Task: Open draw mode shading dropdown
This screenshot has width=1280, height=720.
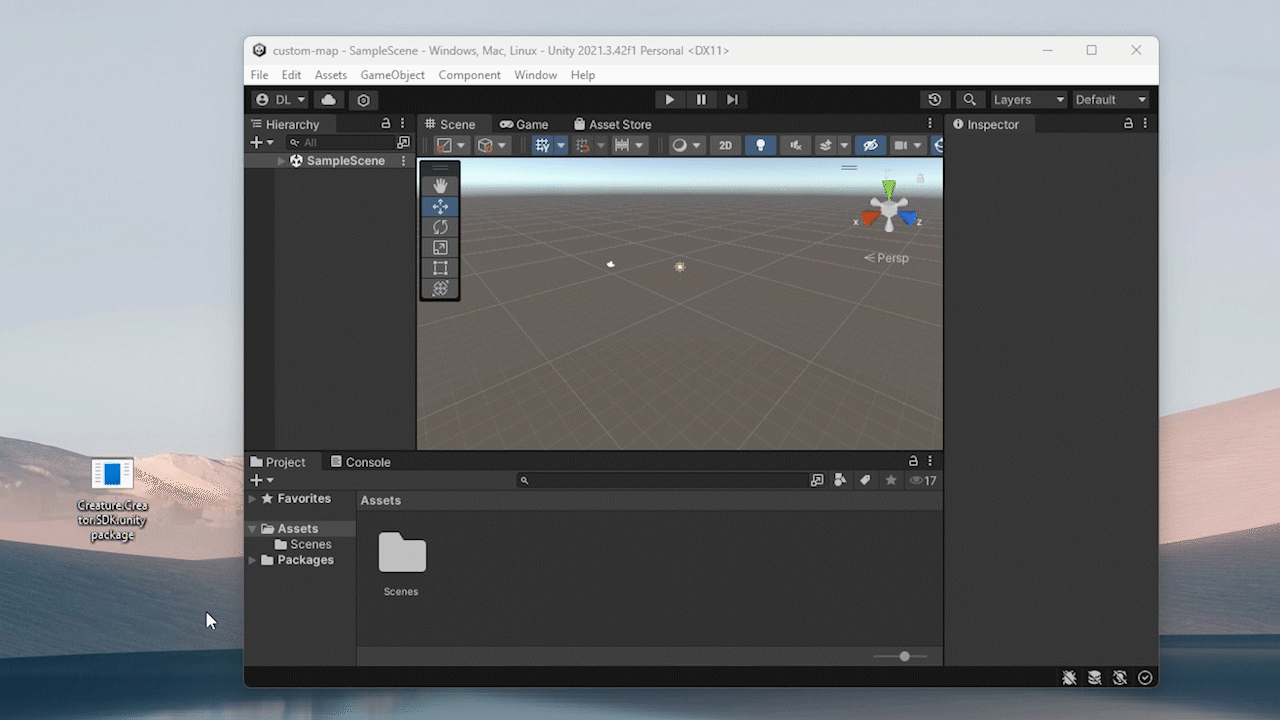Action: (x=686, y=146)
